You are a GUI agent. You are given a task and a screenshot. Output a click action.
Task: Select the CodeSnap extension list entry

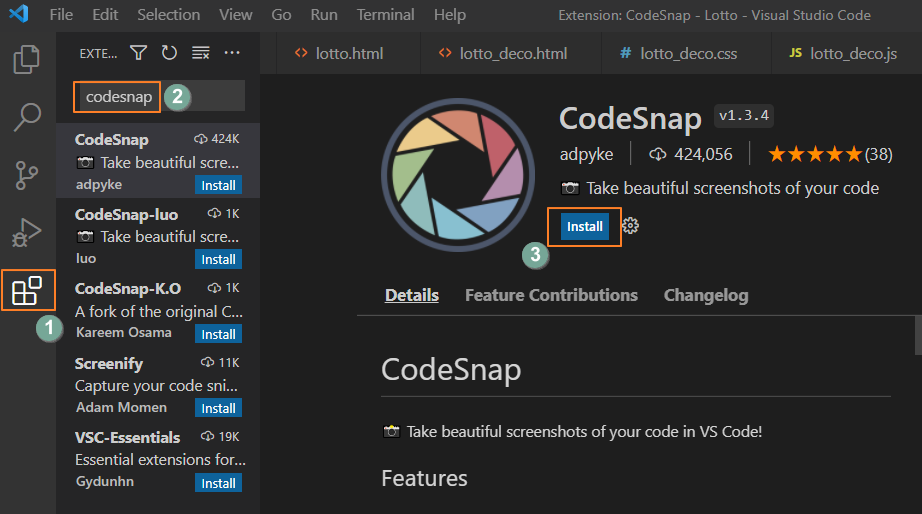tap(158, 161)
